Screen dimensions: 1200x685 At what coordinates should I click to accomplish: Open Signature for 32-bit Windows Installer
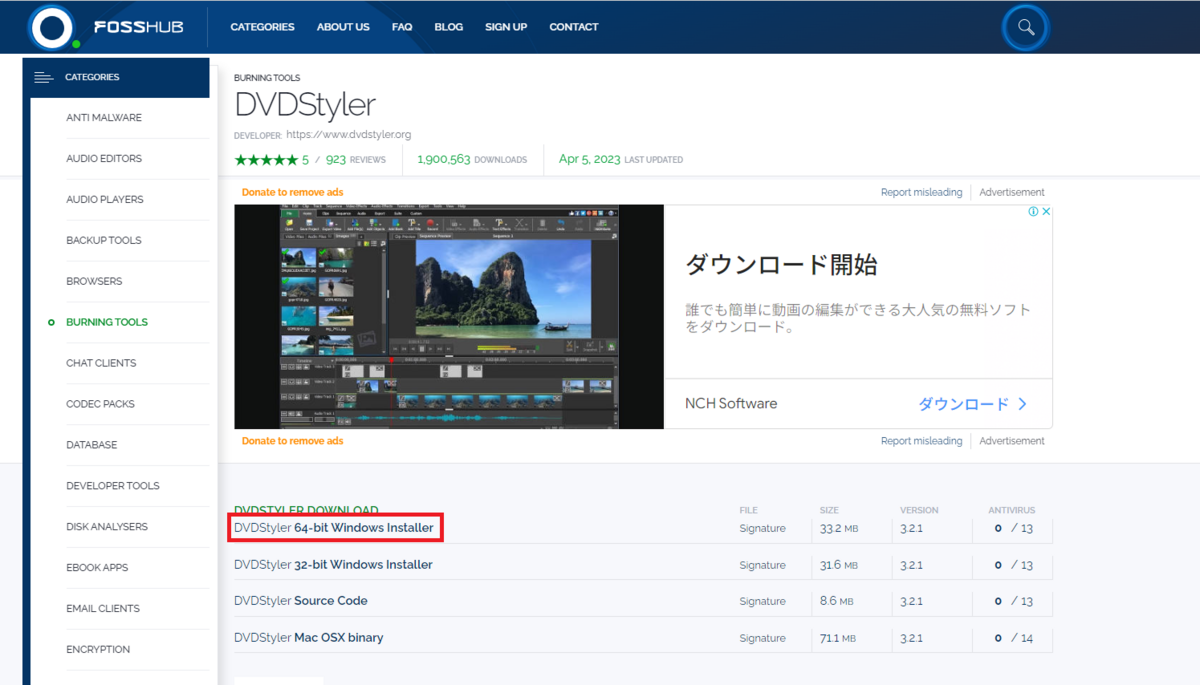tap(762, 565)
